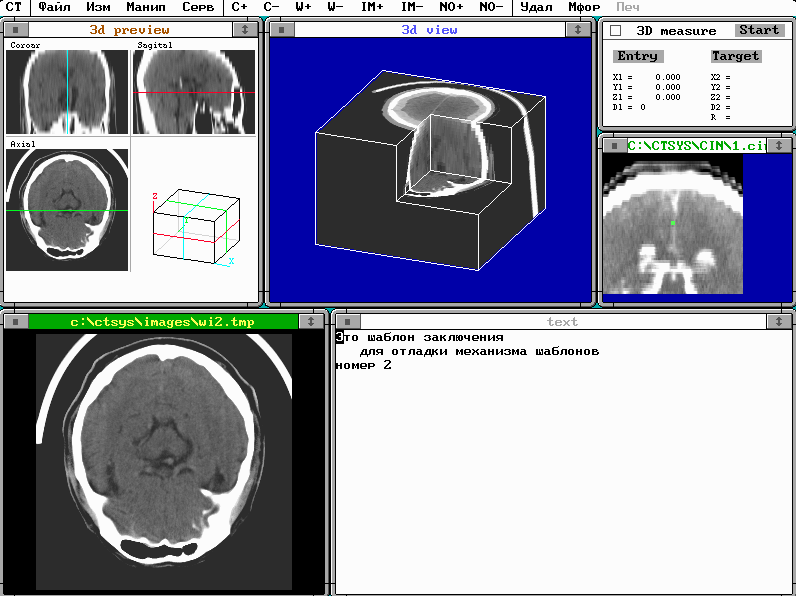Click the Удал button in the top bar
Image resolution: width=796 pixels, height=596 pixels.
pyautogui.click(x=536, y=7)
